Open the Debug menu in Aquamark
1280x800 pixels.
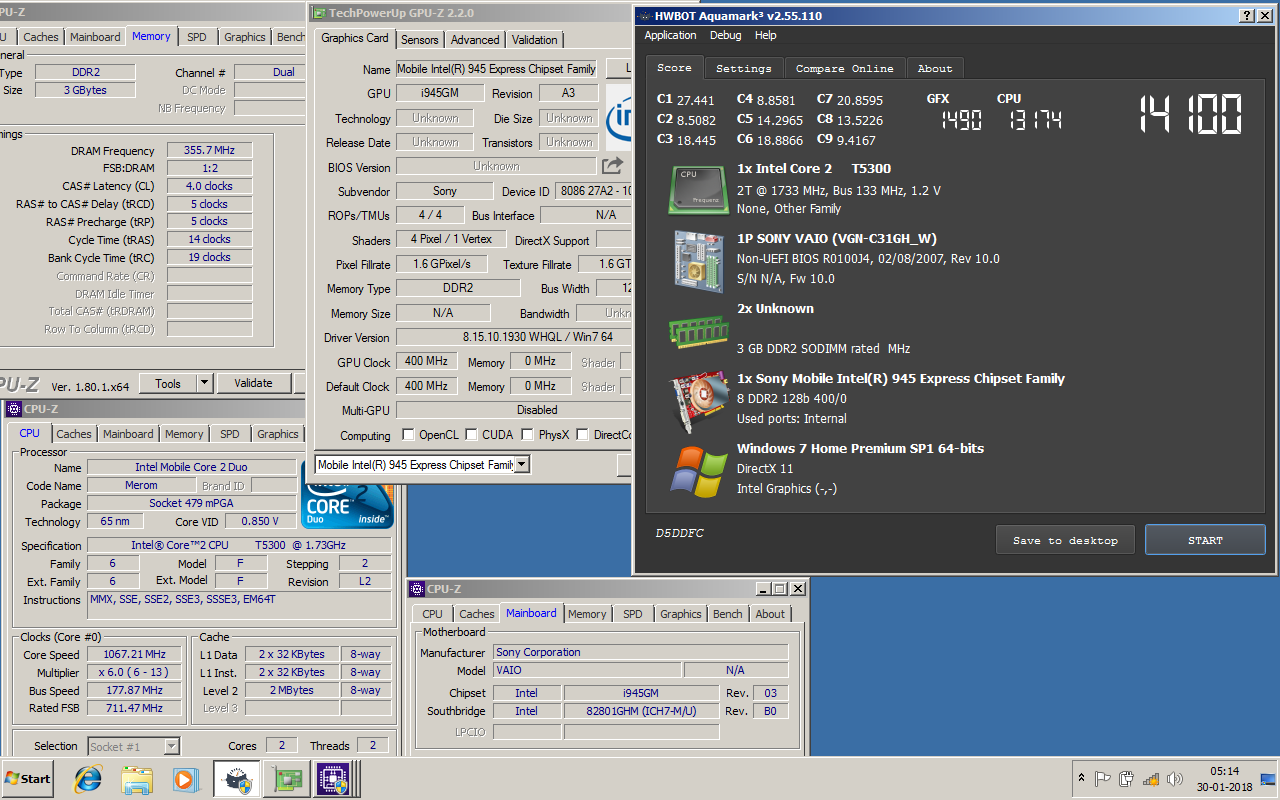point(726,35)
